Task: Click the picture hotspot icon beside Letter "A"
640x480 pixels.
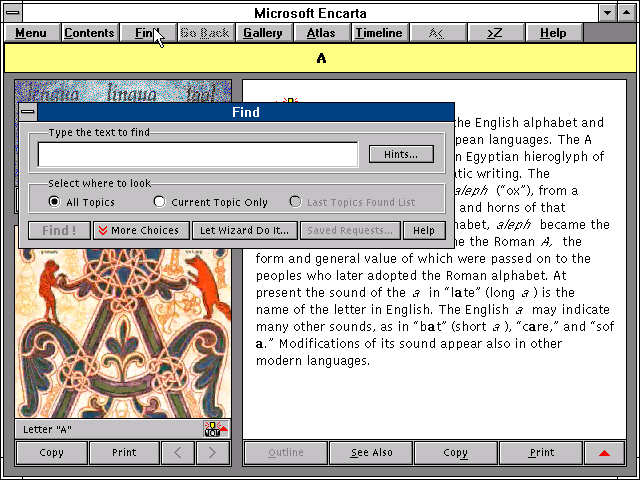Action: pos(216,429)
